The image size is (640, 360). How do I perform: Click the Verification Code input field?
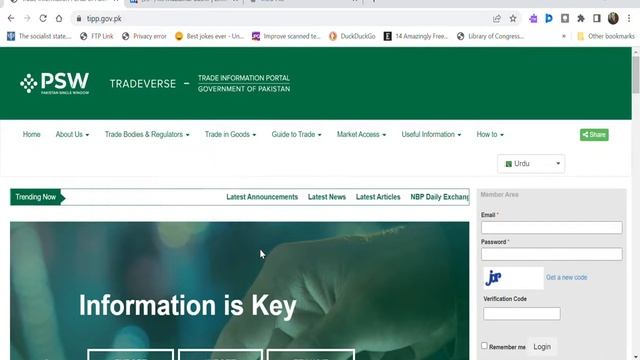[522, 313]
